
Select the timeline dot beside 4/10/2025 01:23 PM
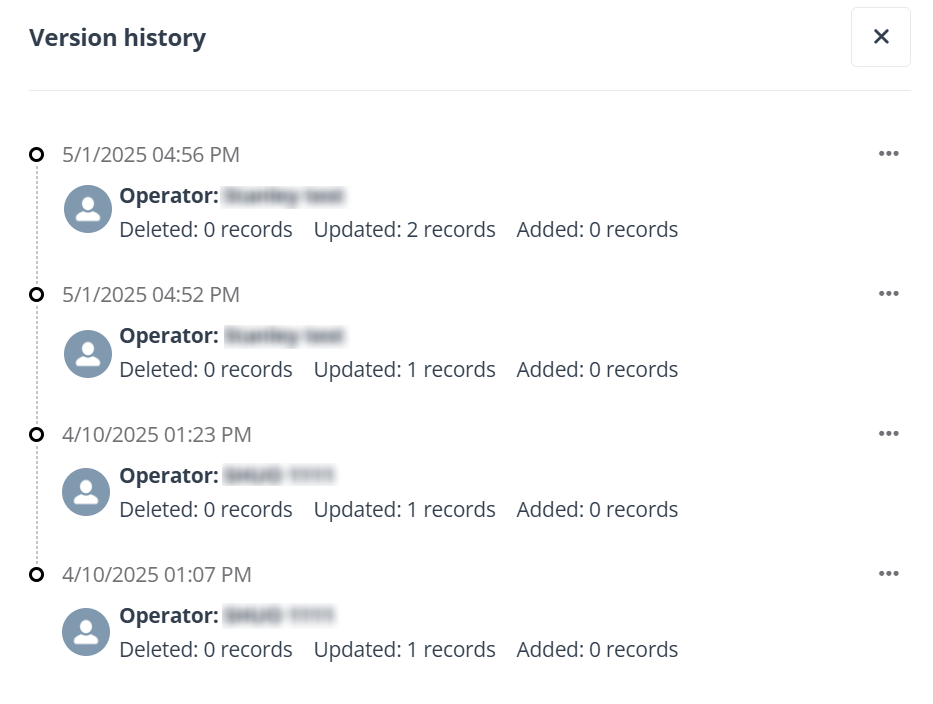point(37,433)
